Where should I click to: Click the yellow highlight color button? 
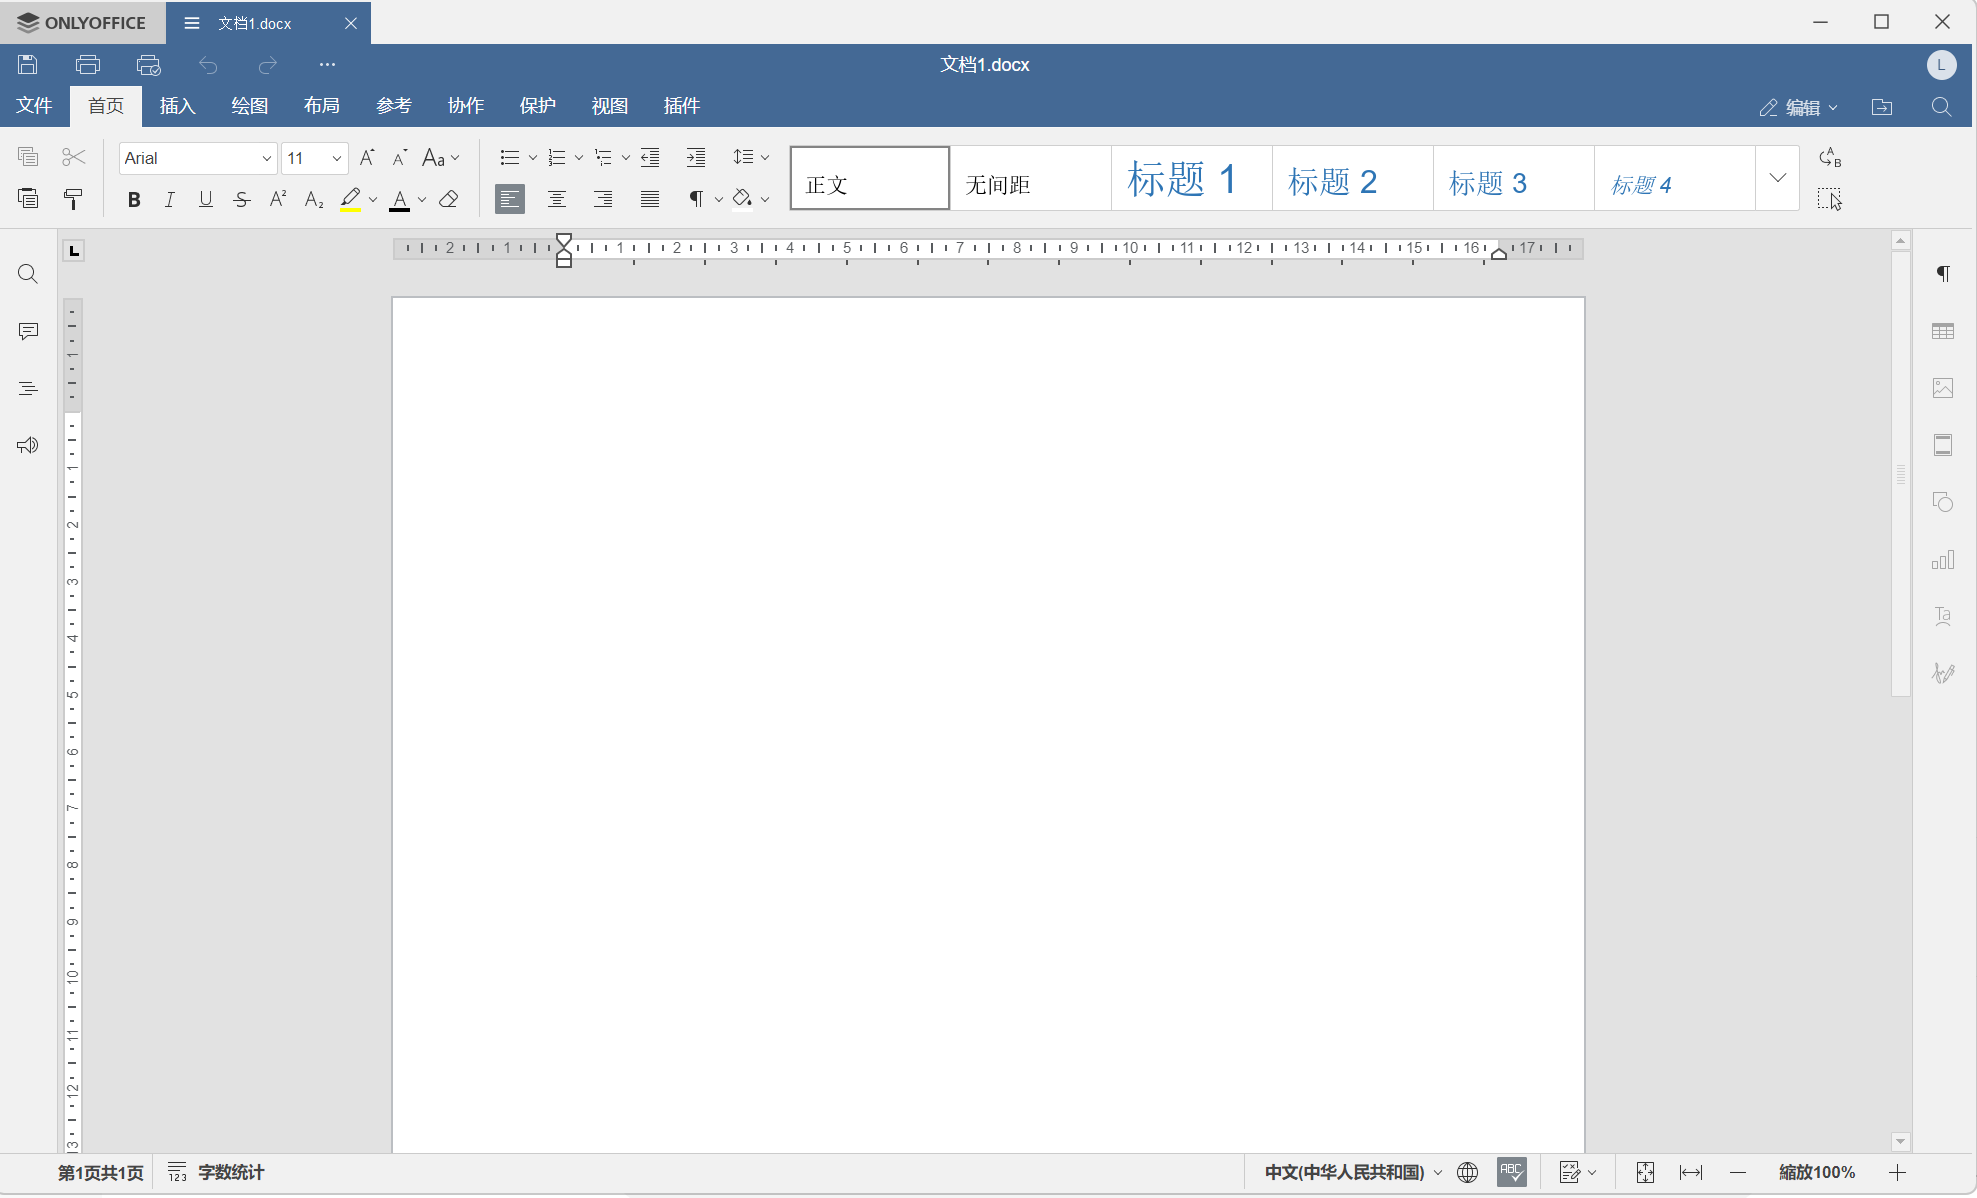(x=350, y=199)
